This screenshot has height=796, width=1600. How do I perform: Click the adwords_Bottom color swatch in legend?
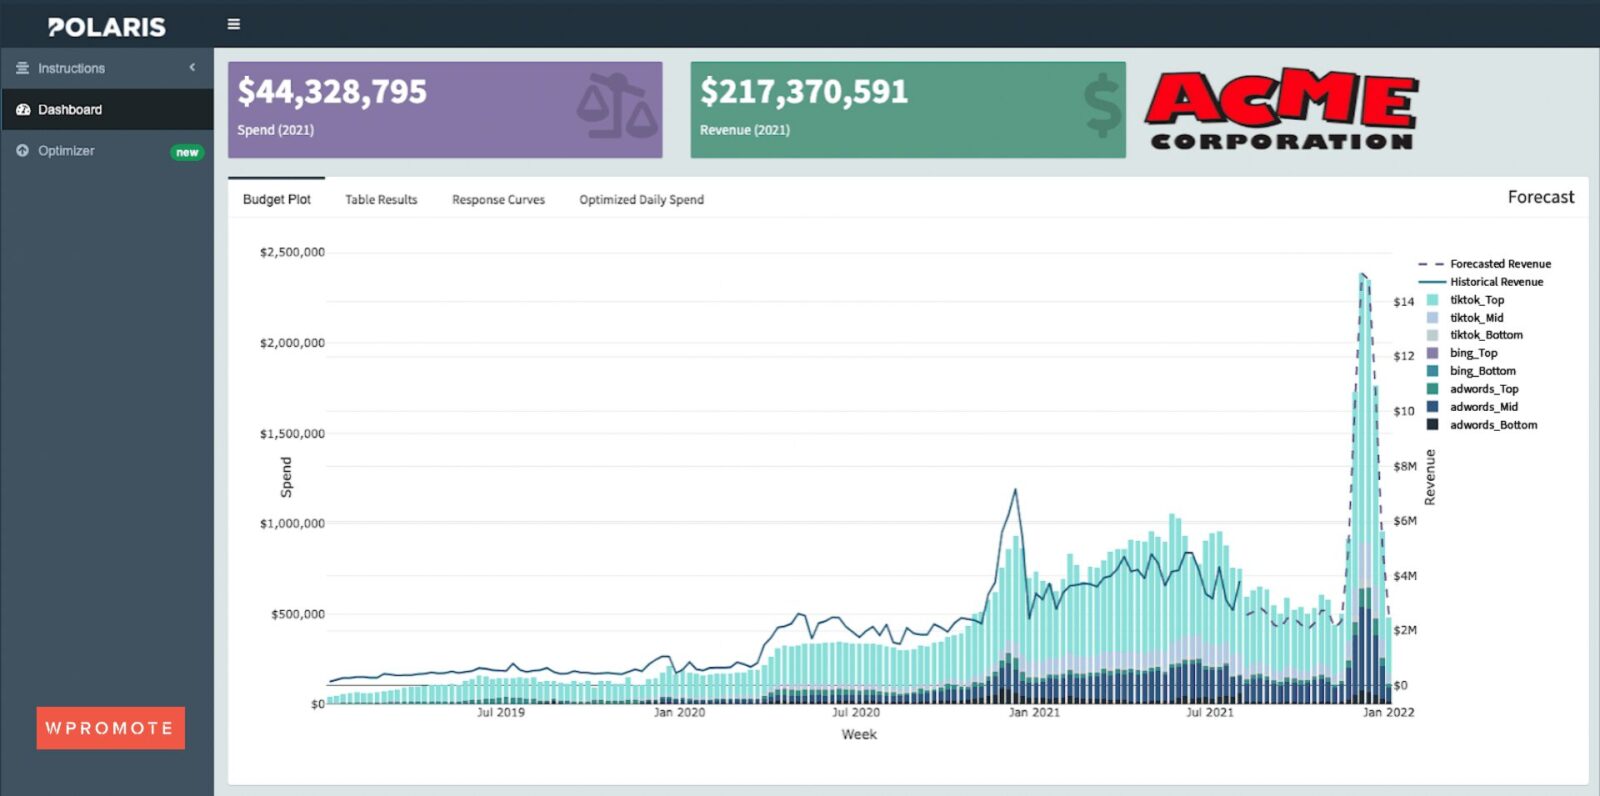[x=1432, y=425]
